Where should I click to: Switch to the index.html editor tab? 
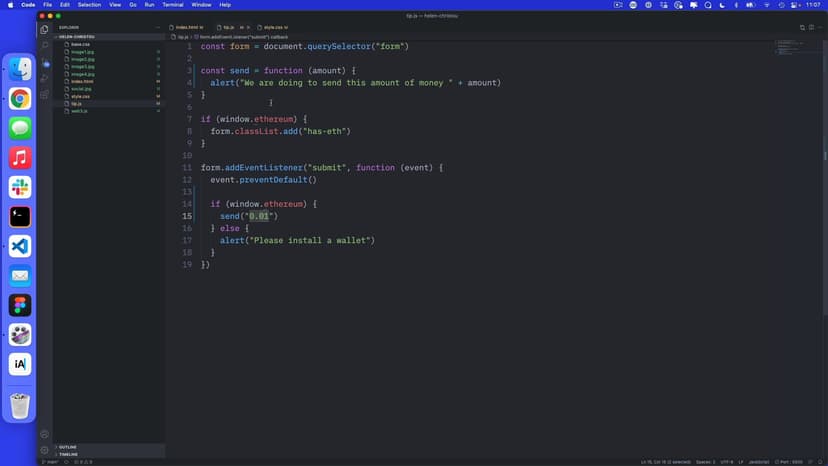186,27
